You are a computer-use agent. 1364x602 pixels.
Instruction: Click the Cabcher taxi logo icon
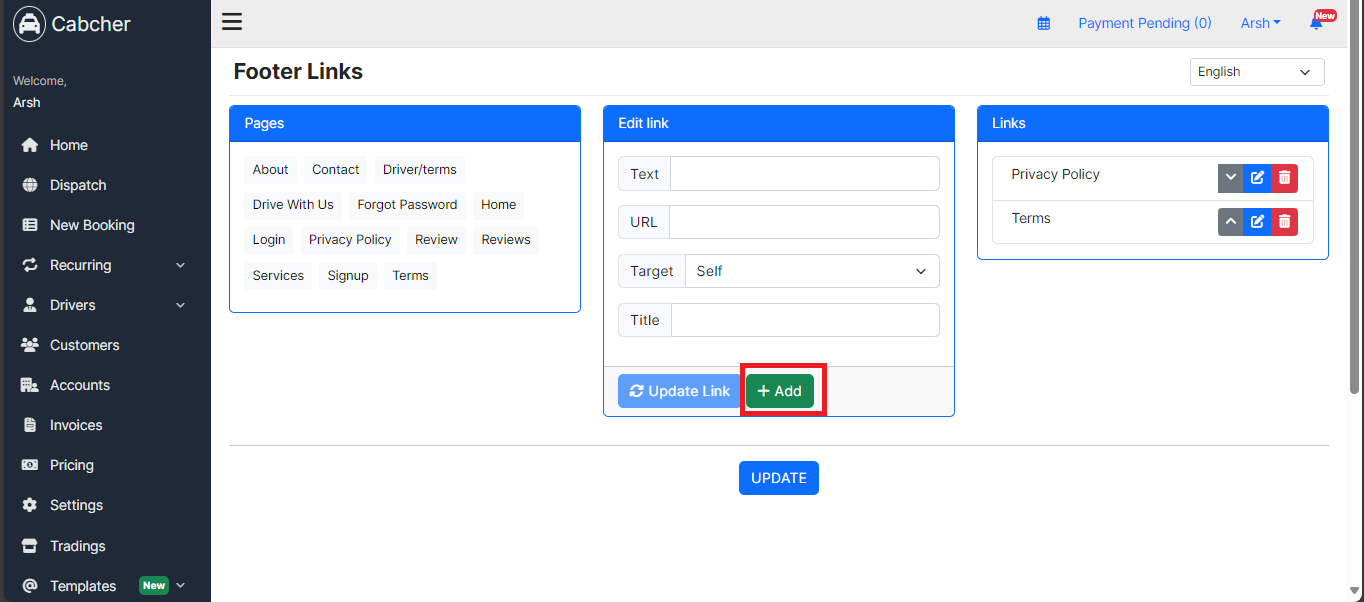[x=30, y=24]
